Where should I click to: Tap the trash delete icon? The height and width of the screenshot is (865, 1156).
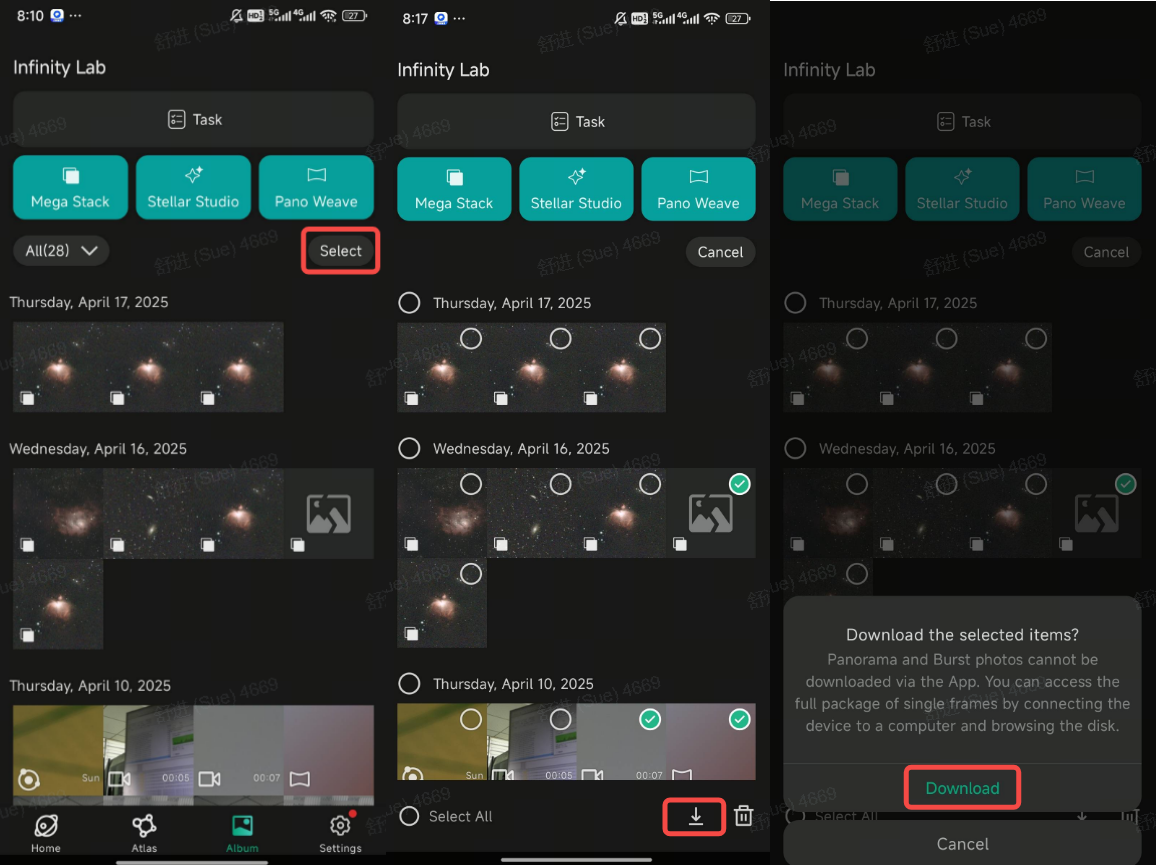(743, 816)
